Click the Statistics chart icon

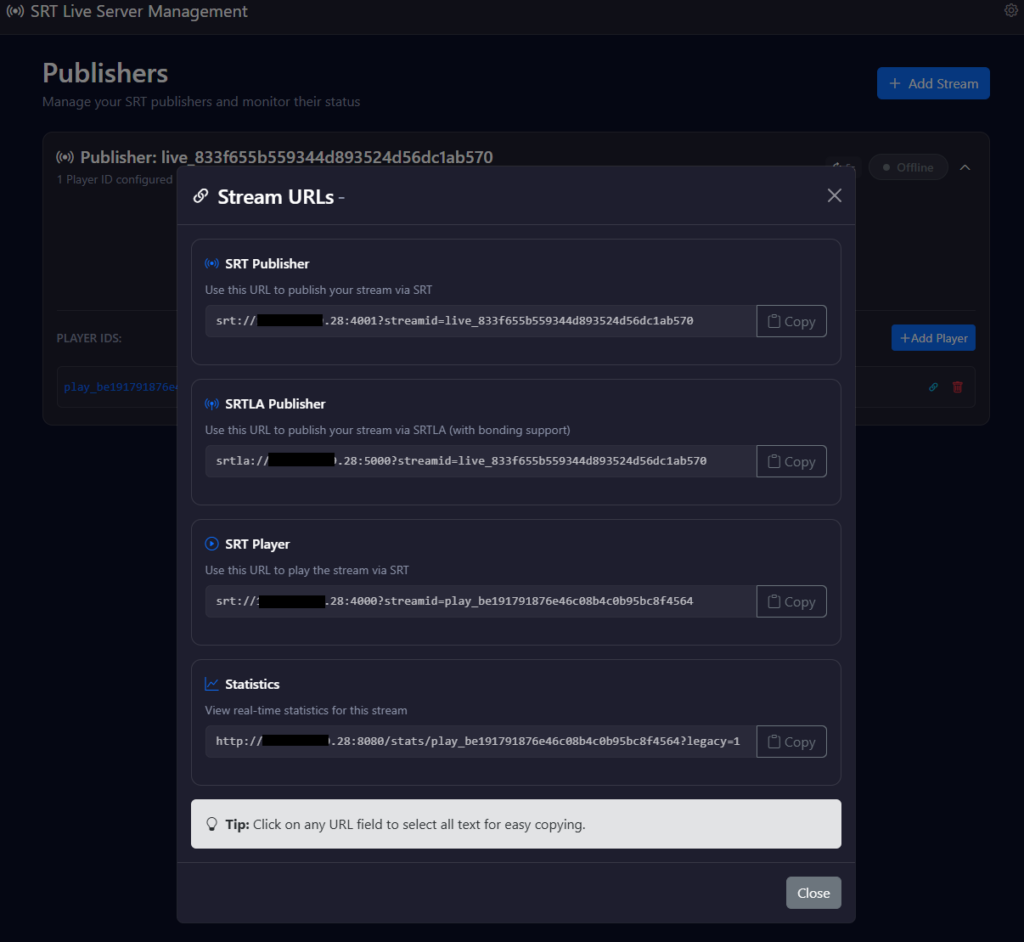coord(211,684)
